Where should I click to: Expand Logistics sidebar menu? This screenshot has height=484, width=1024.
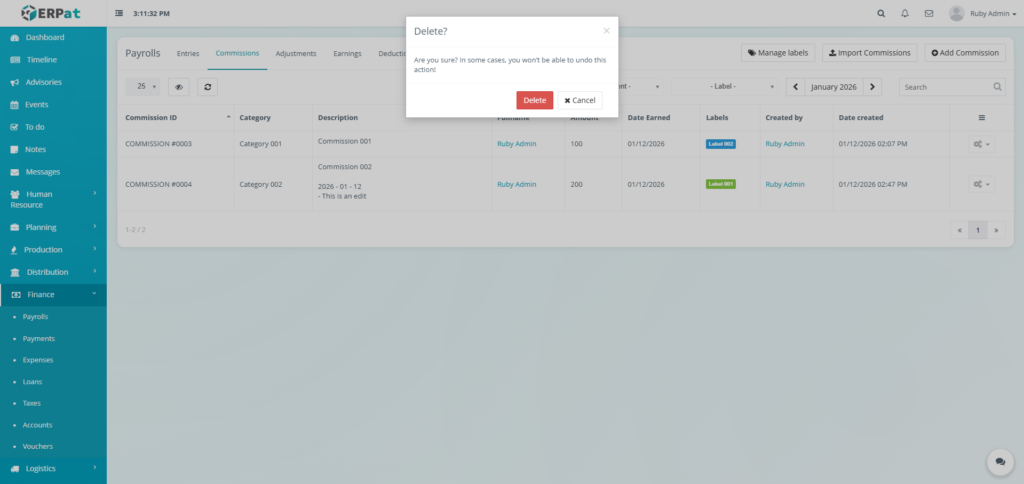(53, 468)
